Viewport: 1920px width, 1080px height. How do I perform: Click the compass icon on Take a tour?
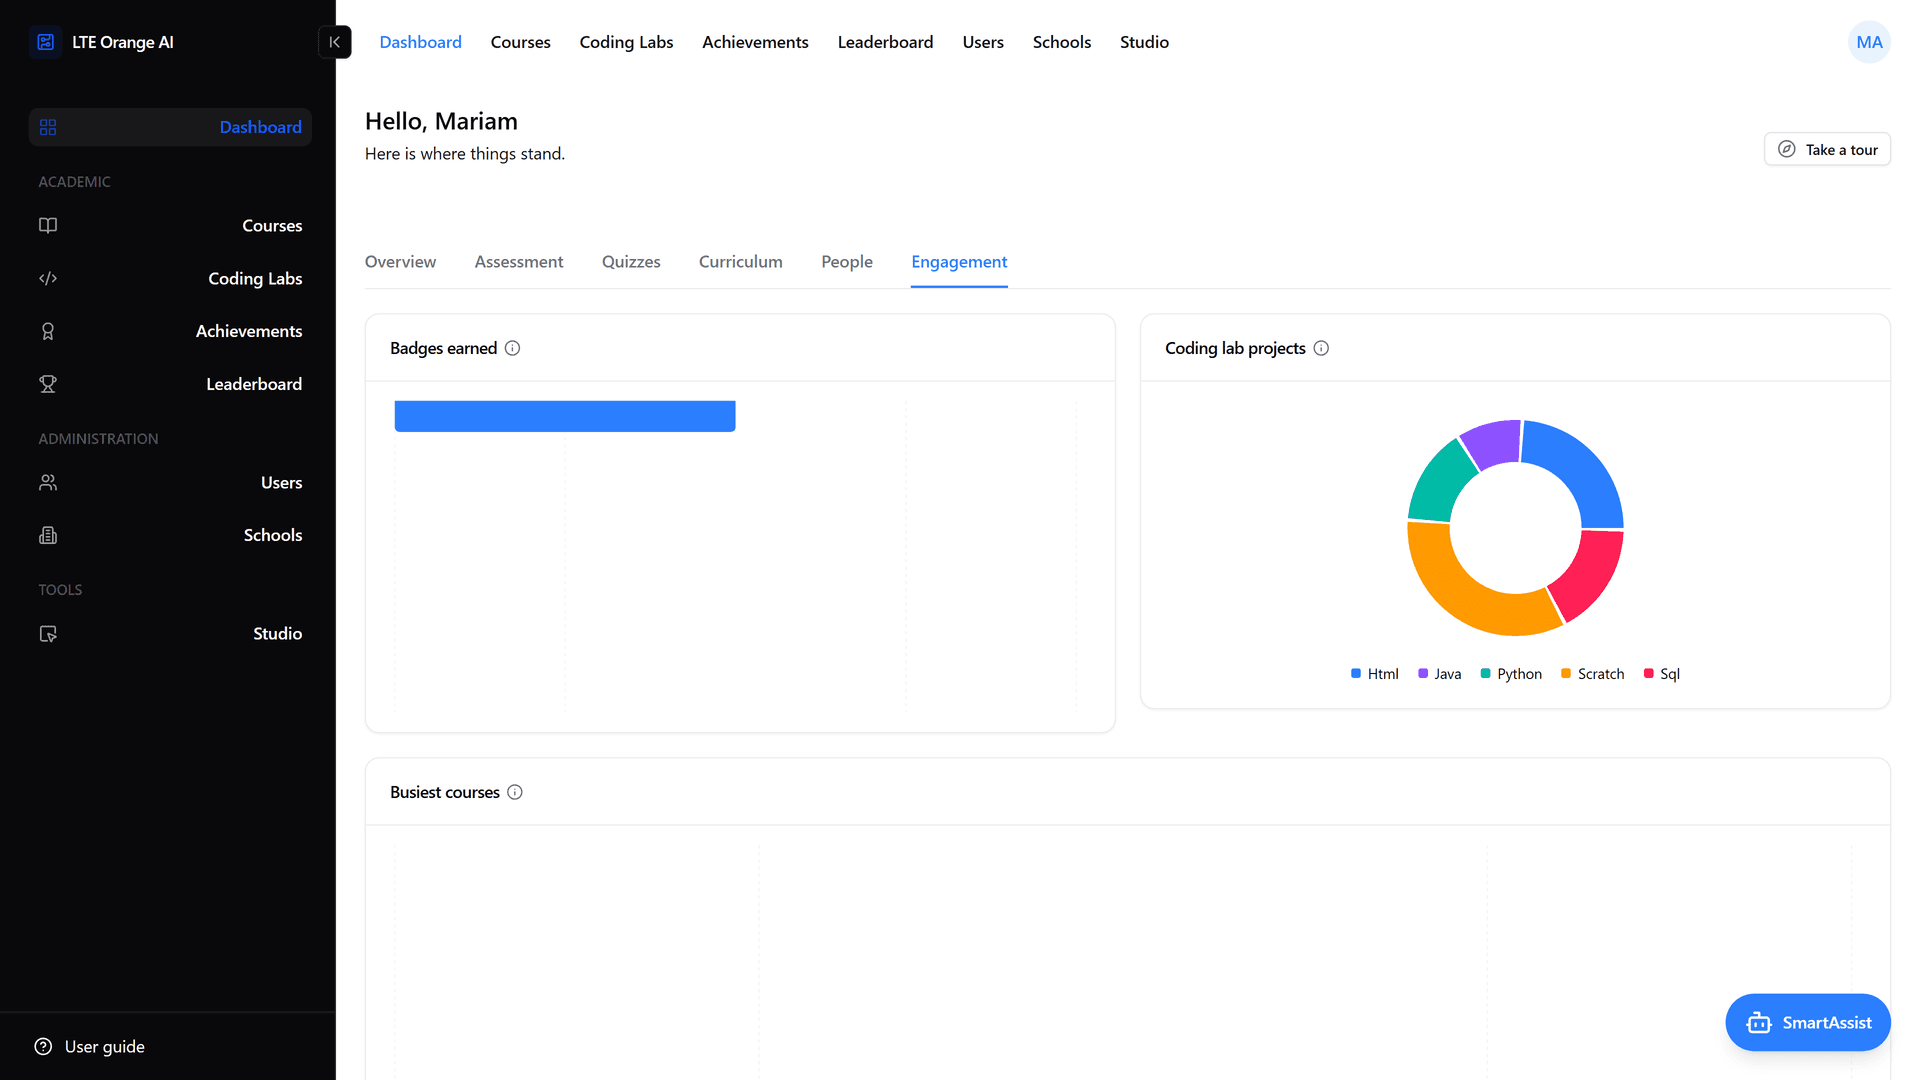point(1787,149)
